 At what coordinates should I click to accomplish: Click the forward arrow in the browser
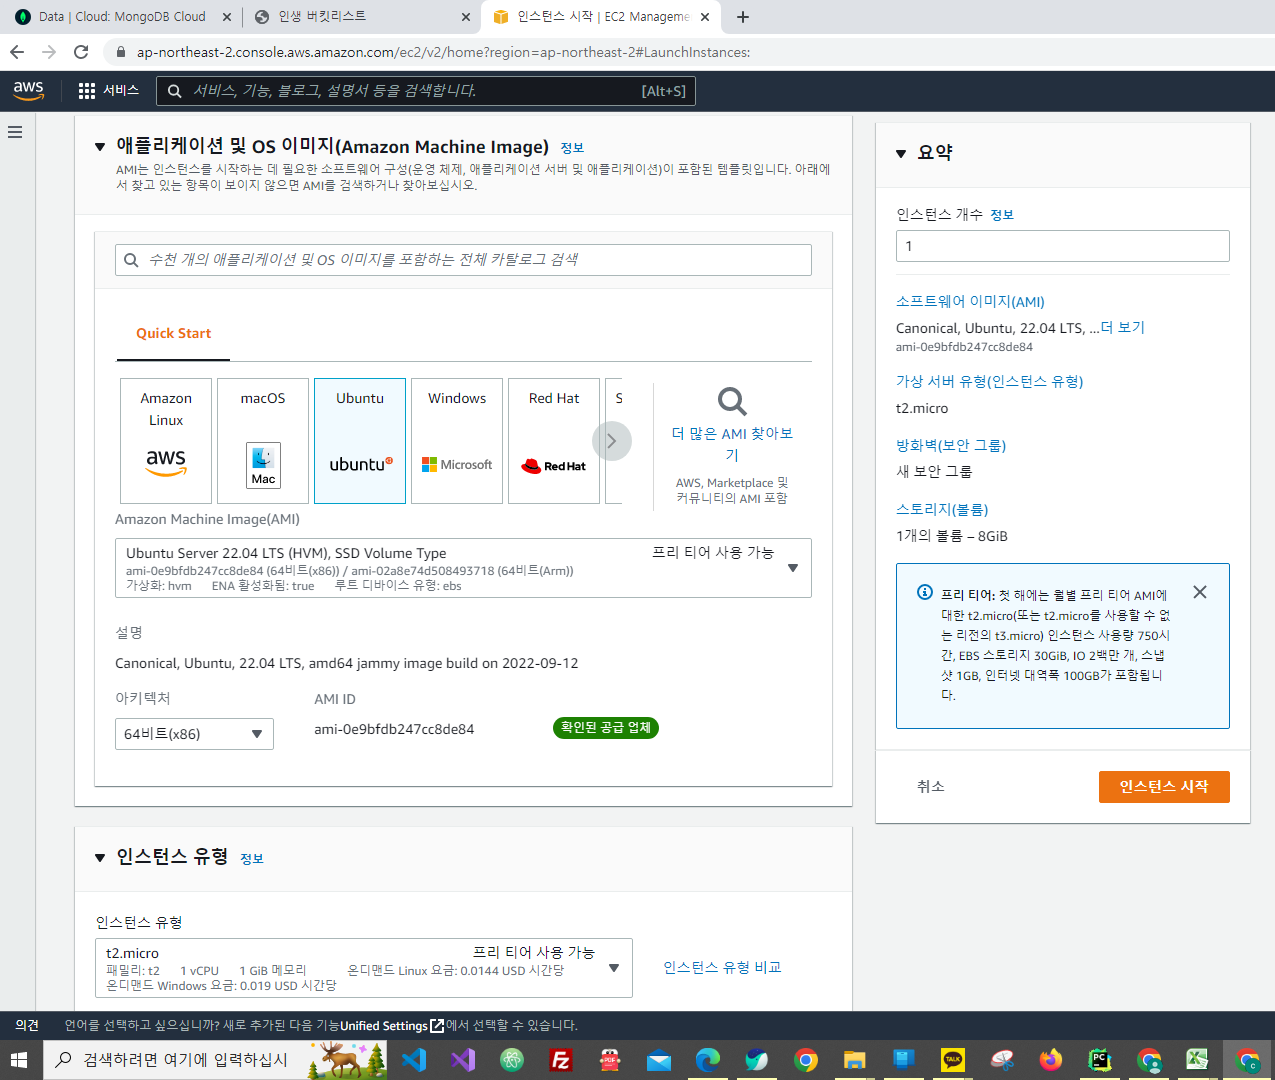tap(49, 52)
